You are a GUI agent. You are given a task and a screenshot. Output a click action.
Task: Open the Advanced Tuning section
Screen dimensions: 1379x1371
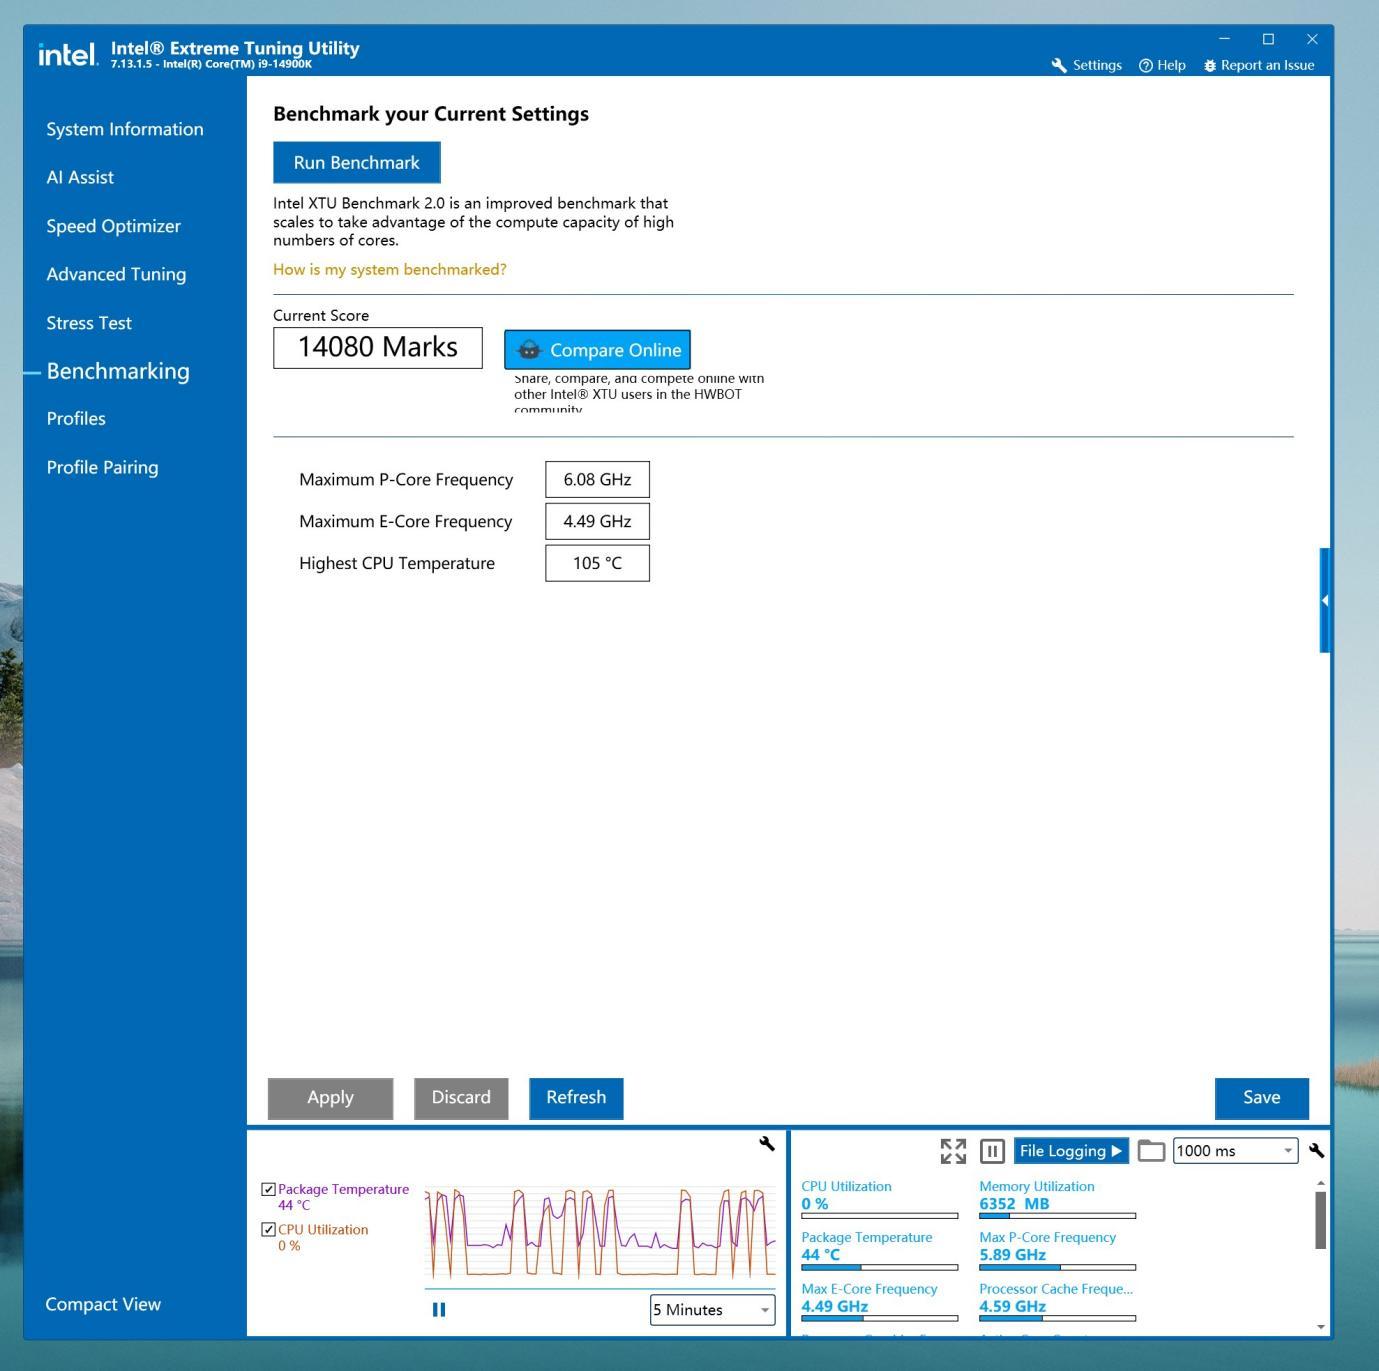pos(116,274)
